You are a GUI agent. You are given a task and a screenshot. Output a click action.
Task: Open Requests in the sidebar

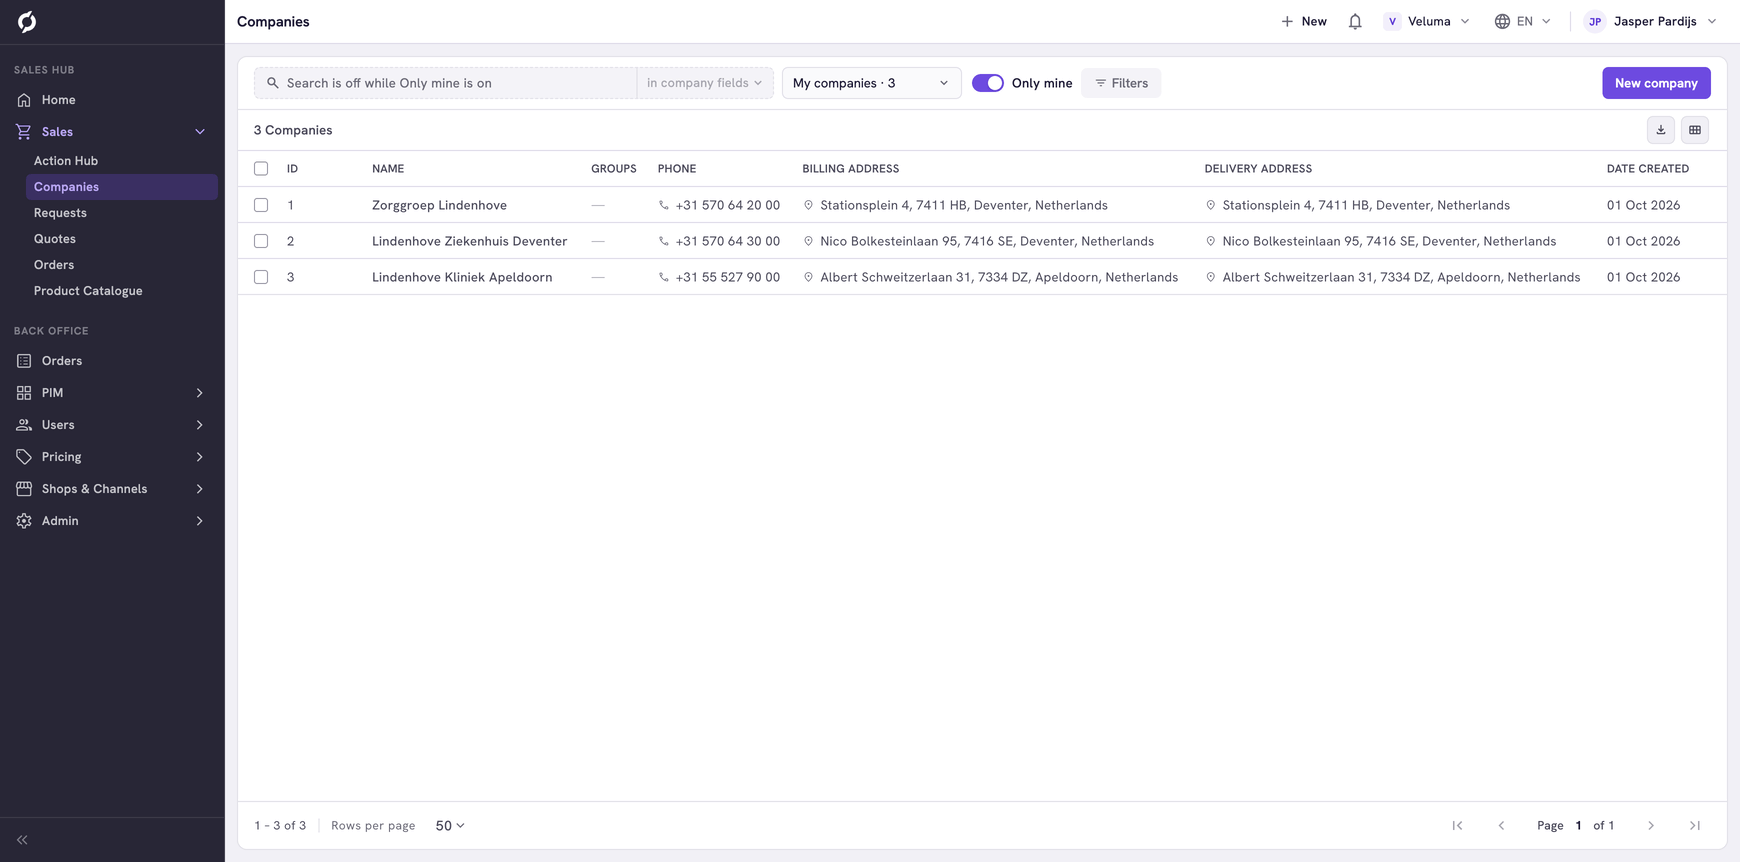pyautogui.click(x=122, y=213)
